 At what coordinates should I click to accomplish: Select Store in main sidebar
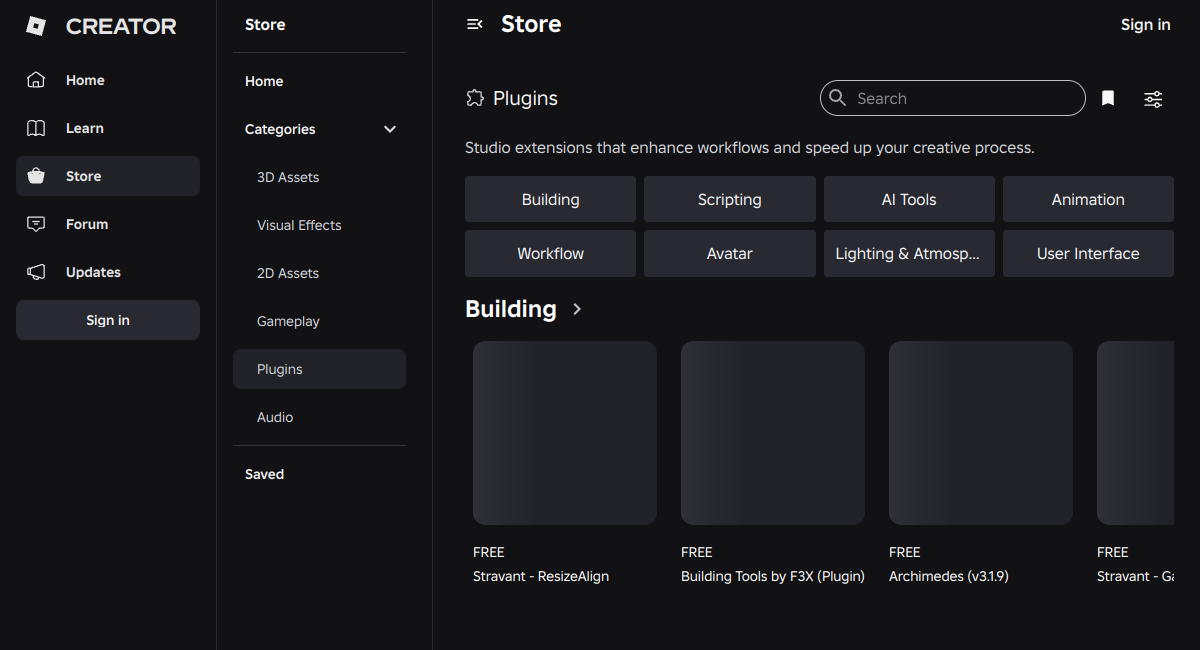(x=108, y=176)
